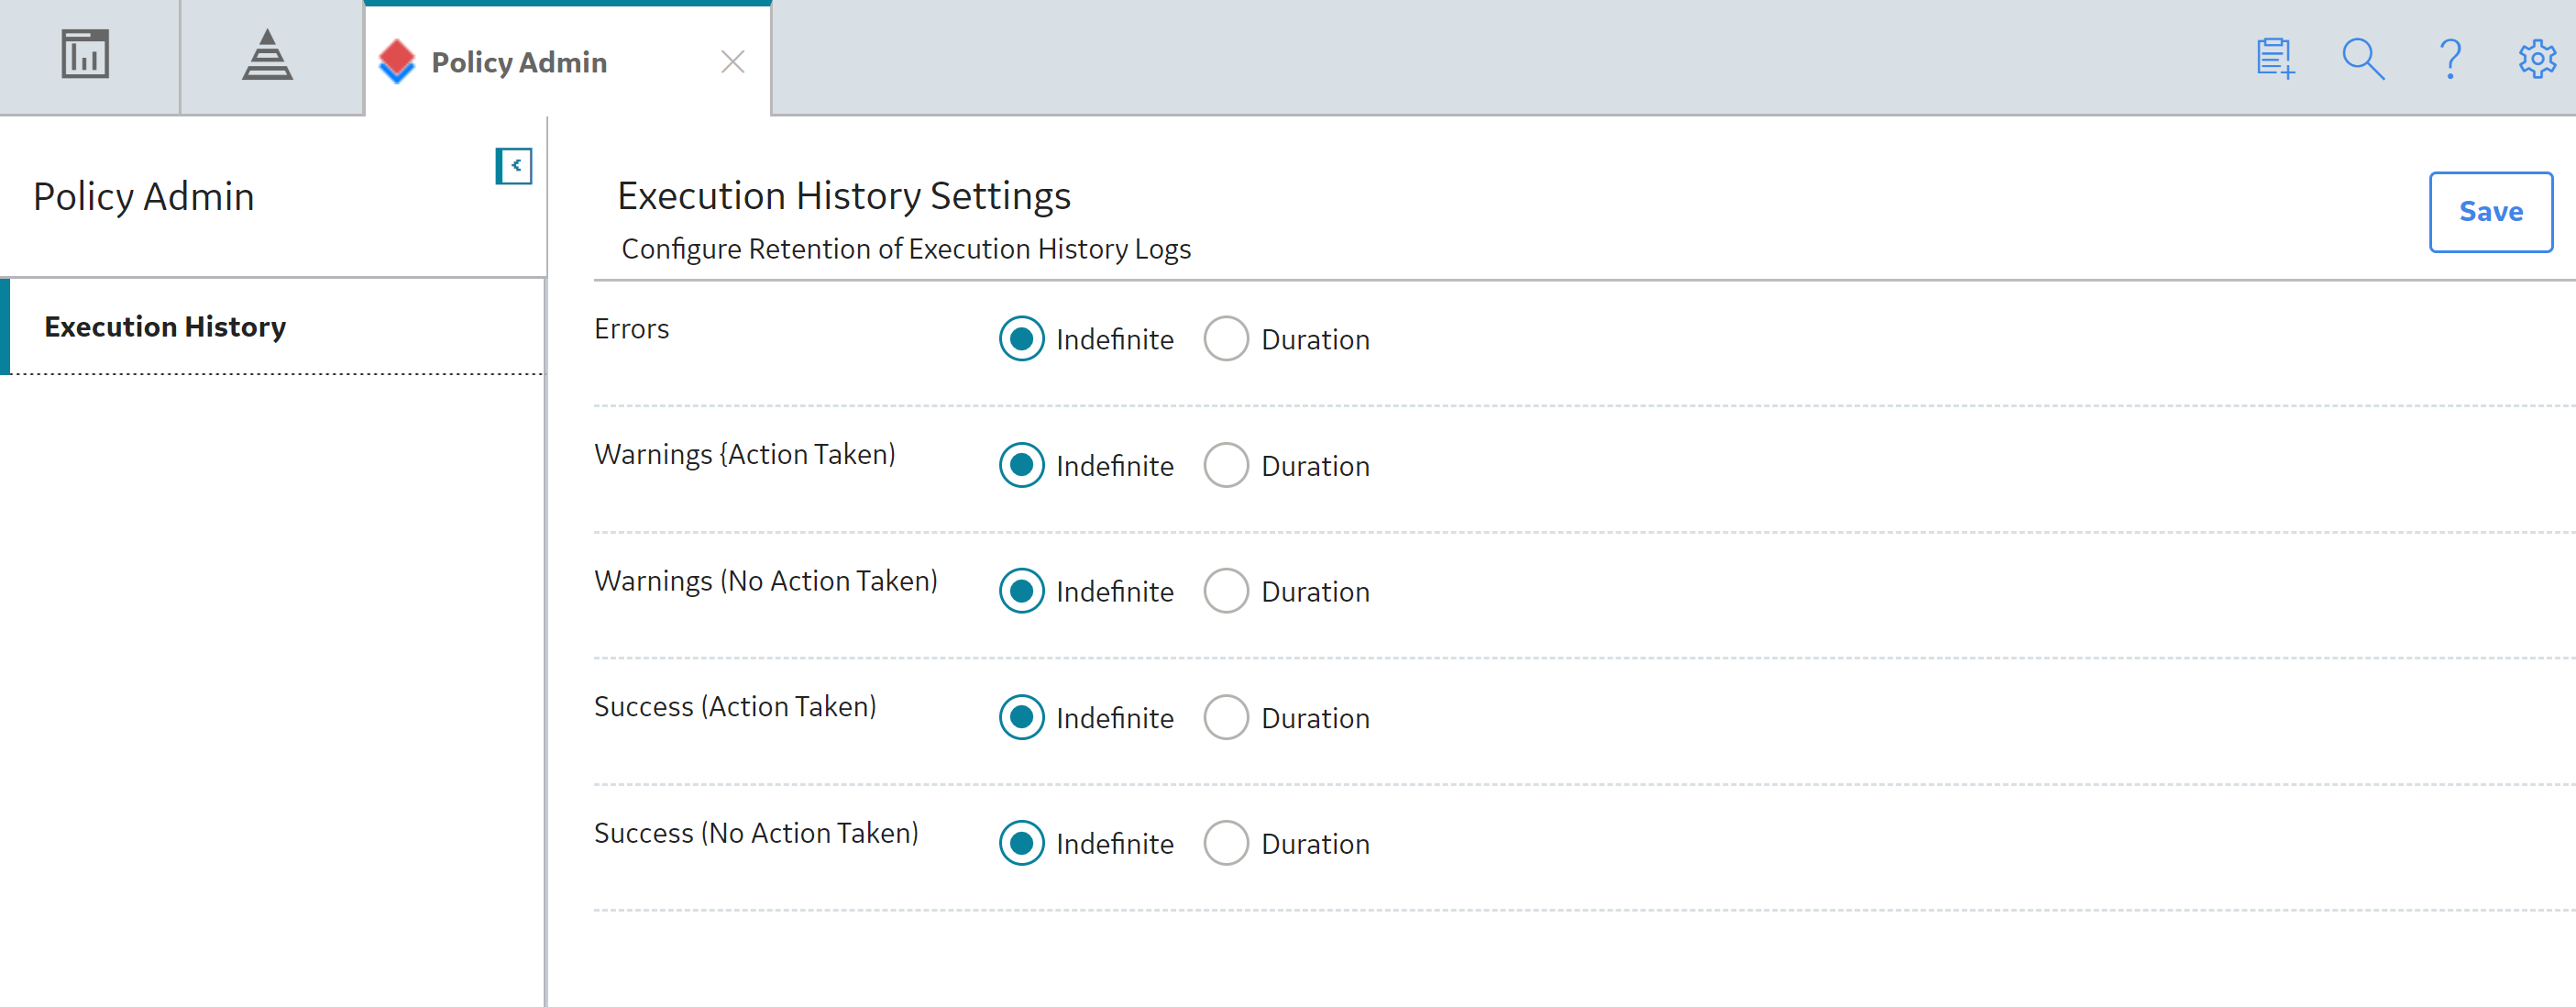The image size is (2576, 1007).
Task: Open the dashboard chart icon tab
Action: 85,55
